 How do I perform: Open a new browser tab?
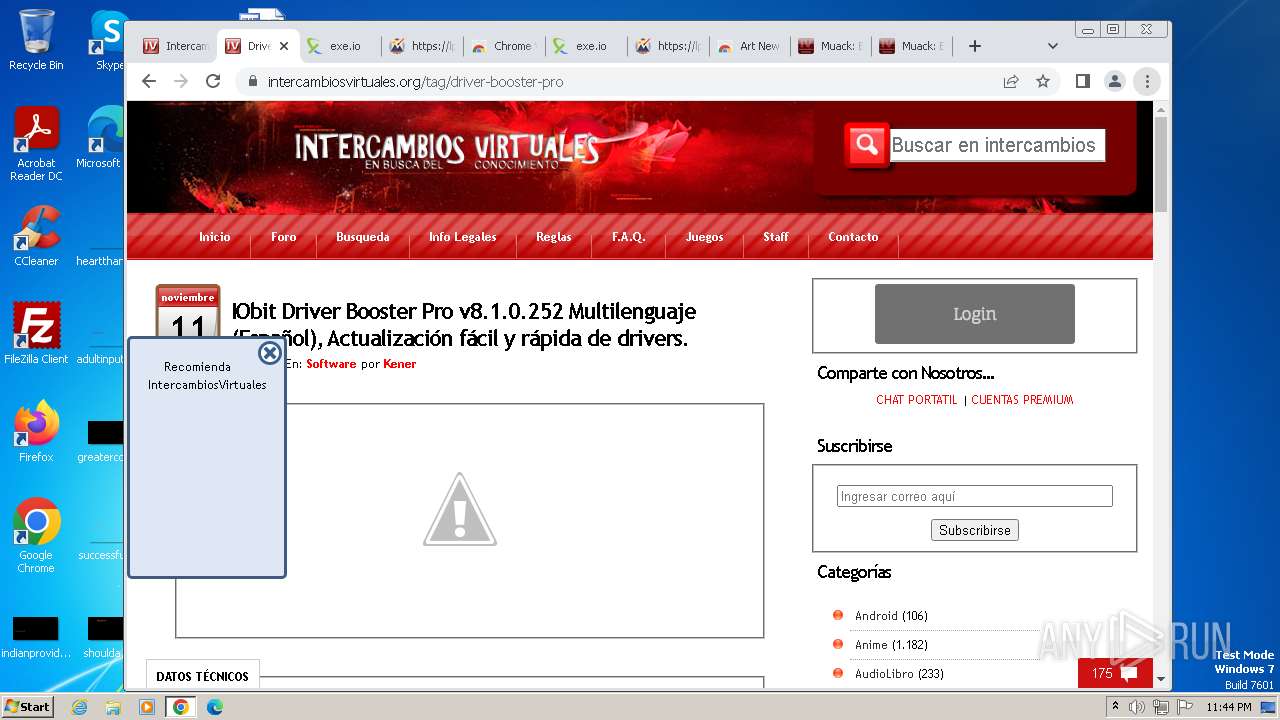(975, 46)
